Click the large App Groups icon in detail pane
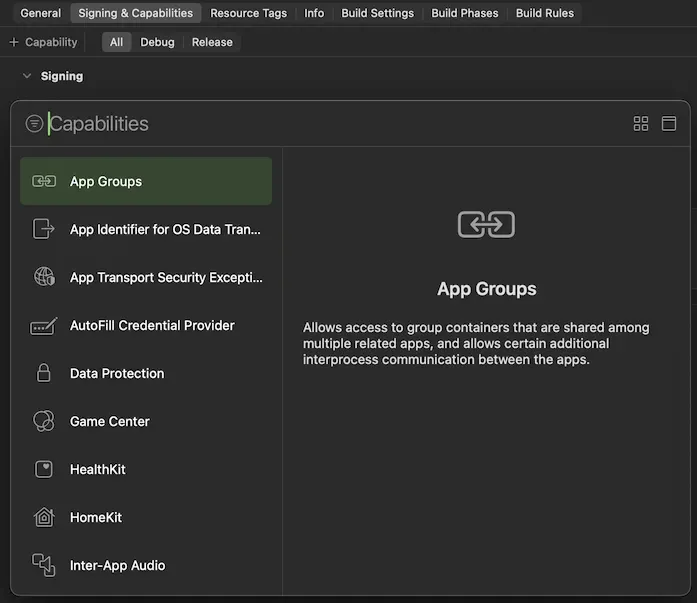697x603 pixels. pyautogui.click(x=486, y=224)
